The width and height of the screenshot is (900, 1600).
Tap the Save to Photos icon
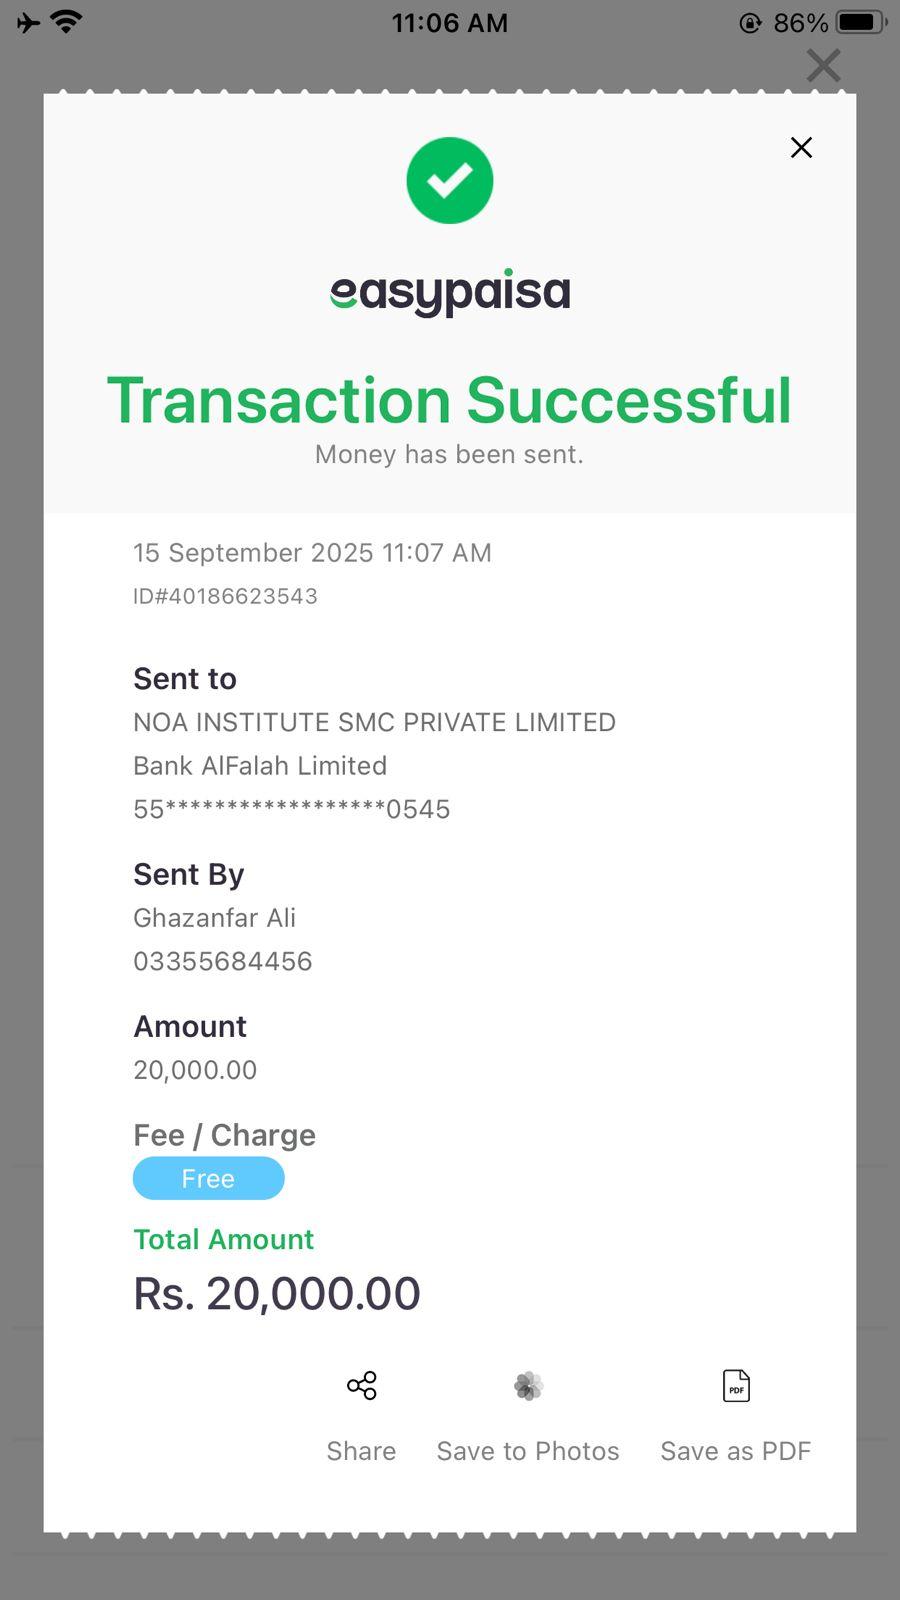click(x=528, y=1386)
